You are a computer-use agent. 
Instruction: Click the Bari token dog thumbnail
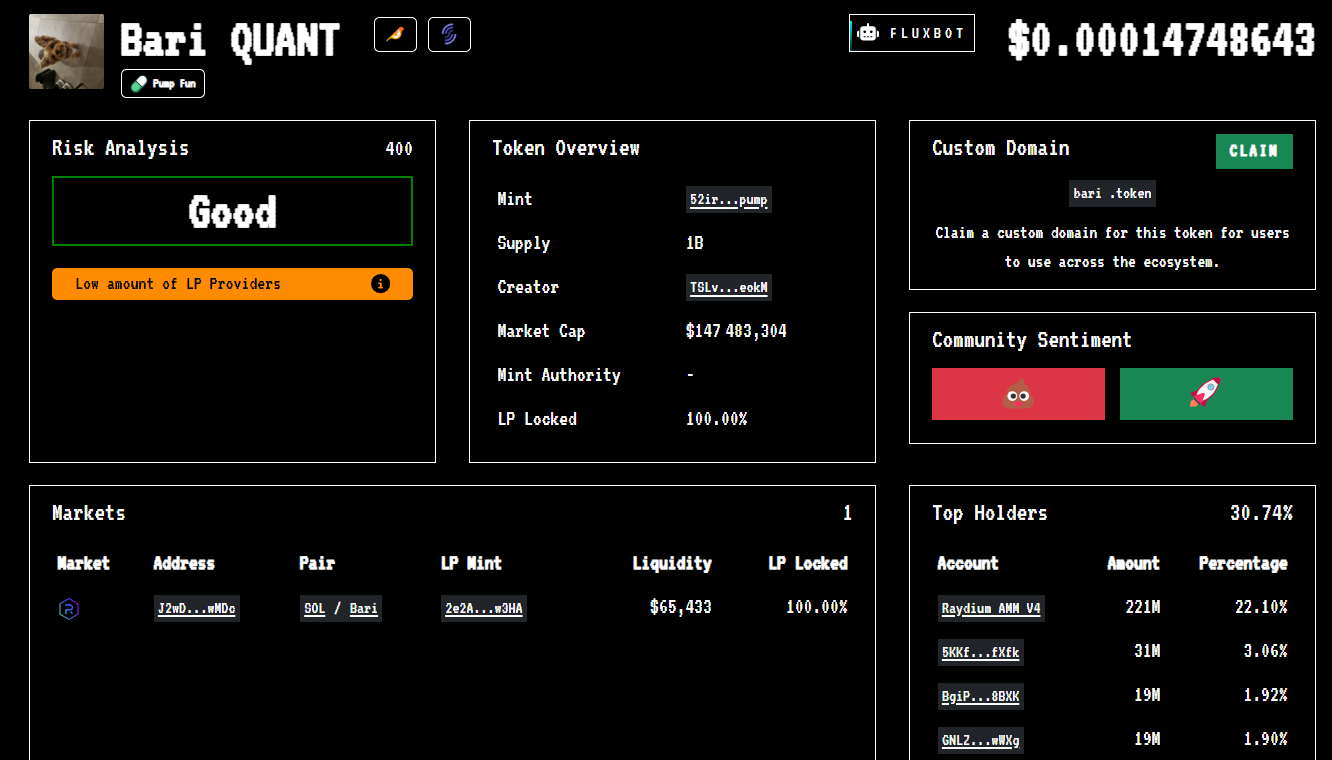66,52
